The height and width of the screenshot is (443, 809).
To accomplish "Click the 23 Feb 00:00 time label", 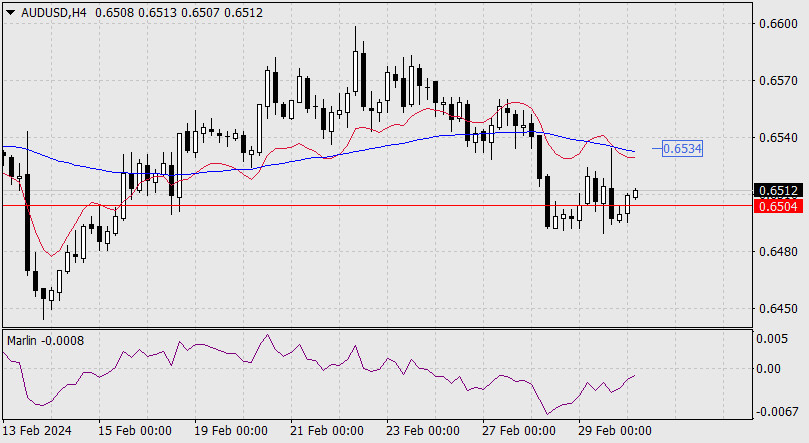I will click(x=423, y=431).
